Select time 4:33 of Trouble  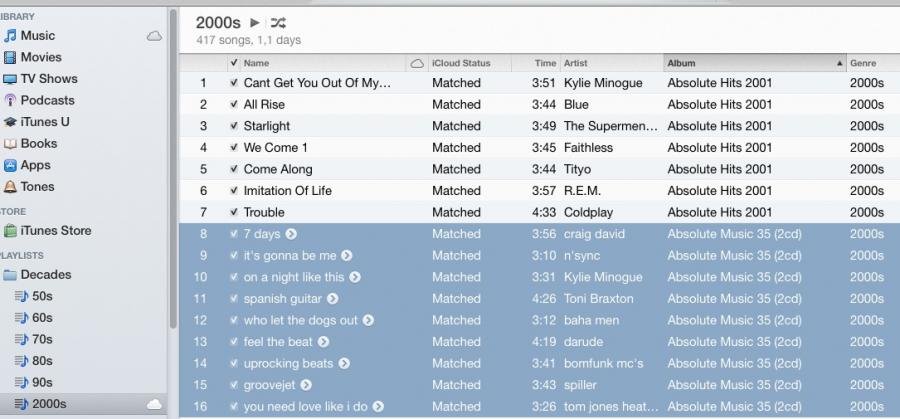544,212
